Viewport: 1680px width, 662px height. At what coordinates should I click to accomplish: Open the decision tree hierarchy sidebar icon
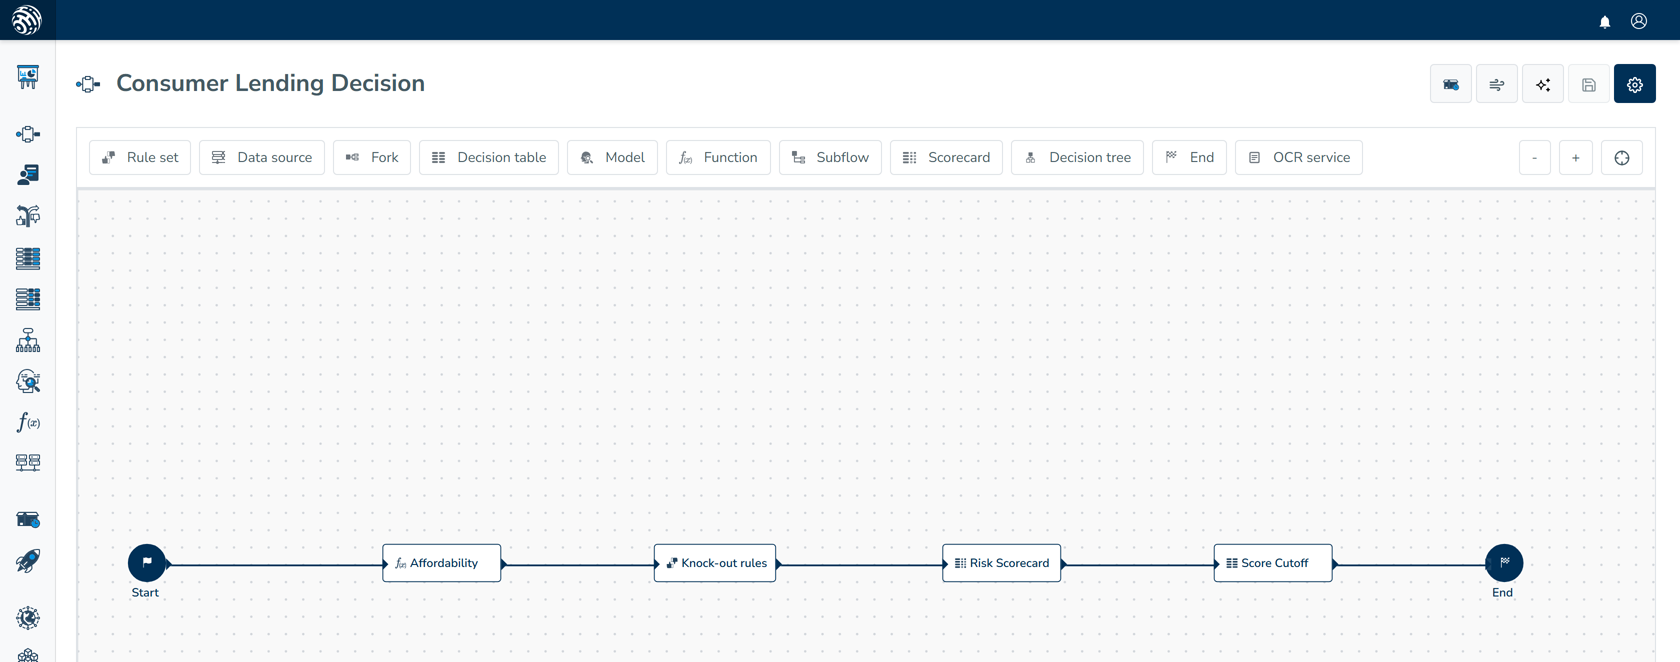(x=28, y=340)
